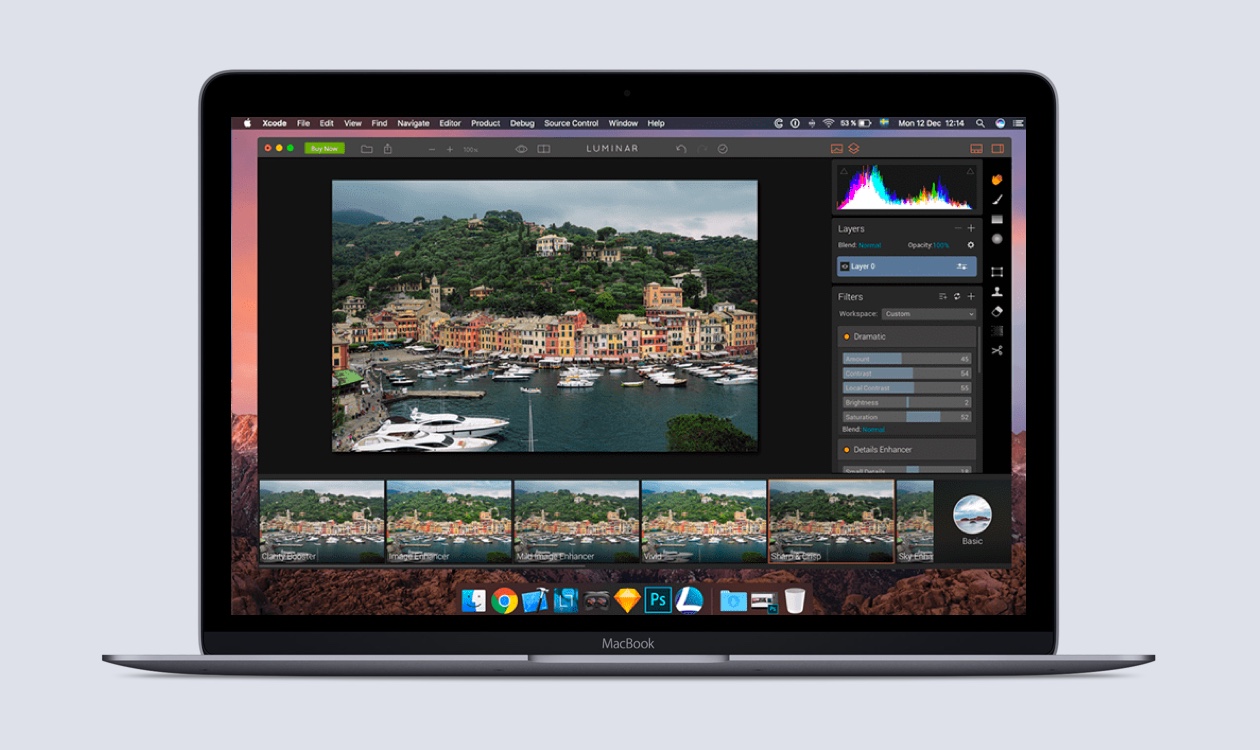Select the orange hand Move tool
Viewport: 1260px width, 750px height.
997,180
